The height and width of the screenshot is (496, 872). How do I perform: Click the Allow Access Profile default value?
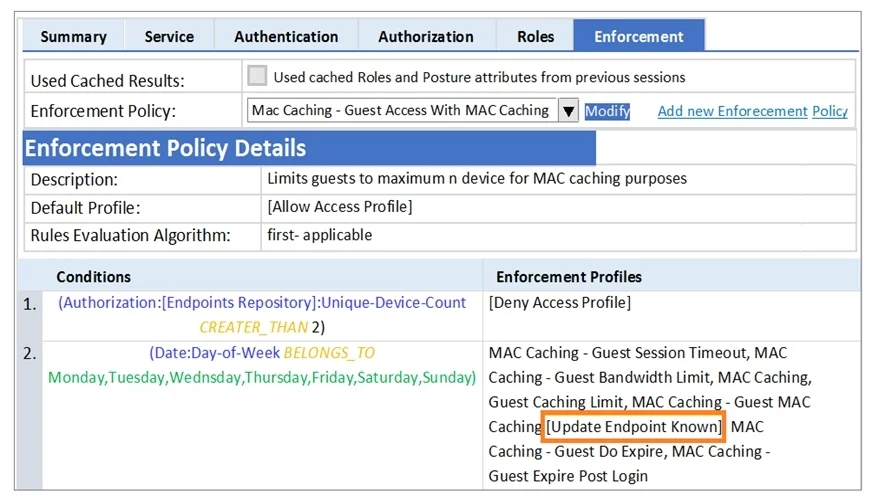[340, 207]
